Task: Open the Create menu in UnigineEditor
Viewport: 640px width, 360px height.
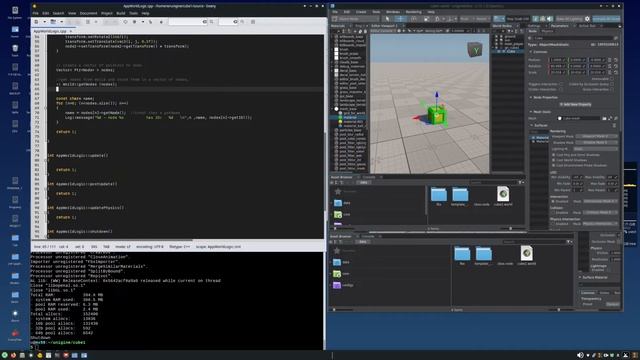Action: pos(361,12)
